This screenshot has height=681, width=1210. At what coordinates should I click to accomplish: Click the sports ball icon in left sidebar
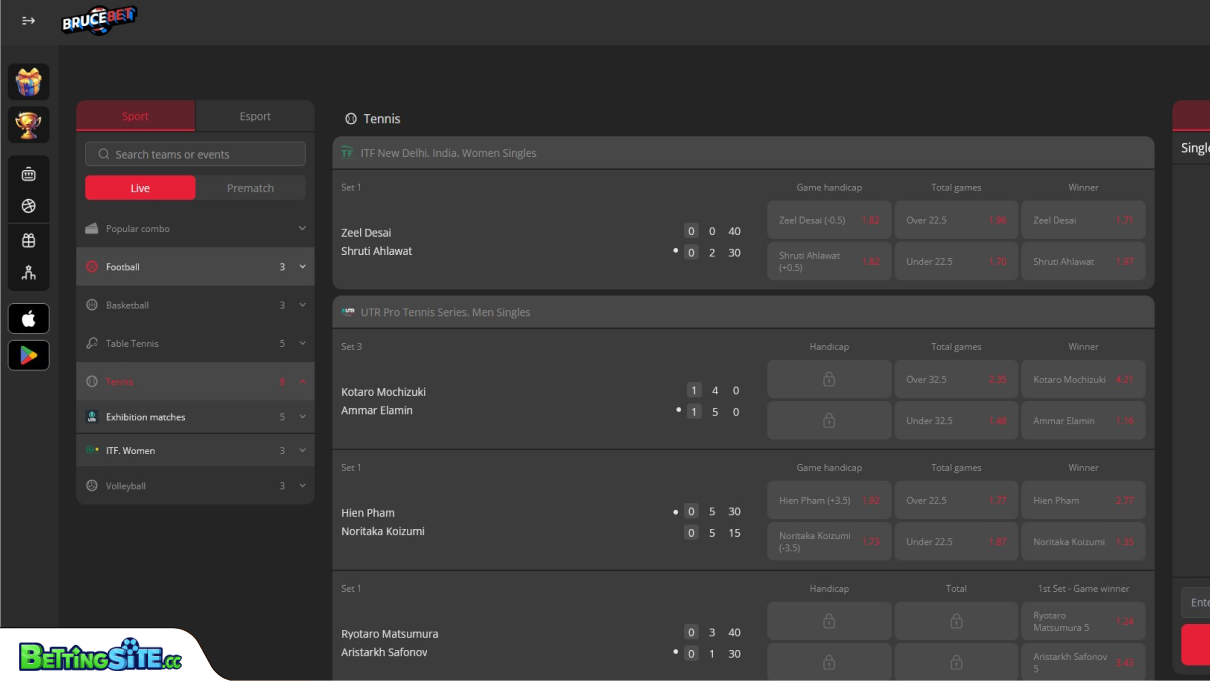tap(28, 204)
